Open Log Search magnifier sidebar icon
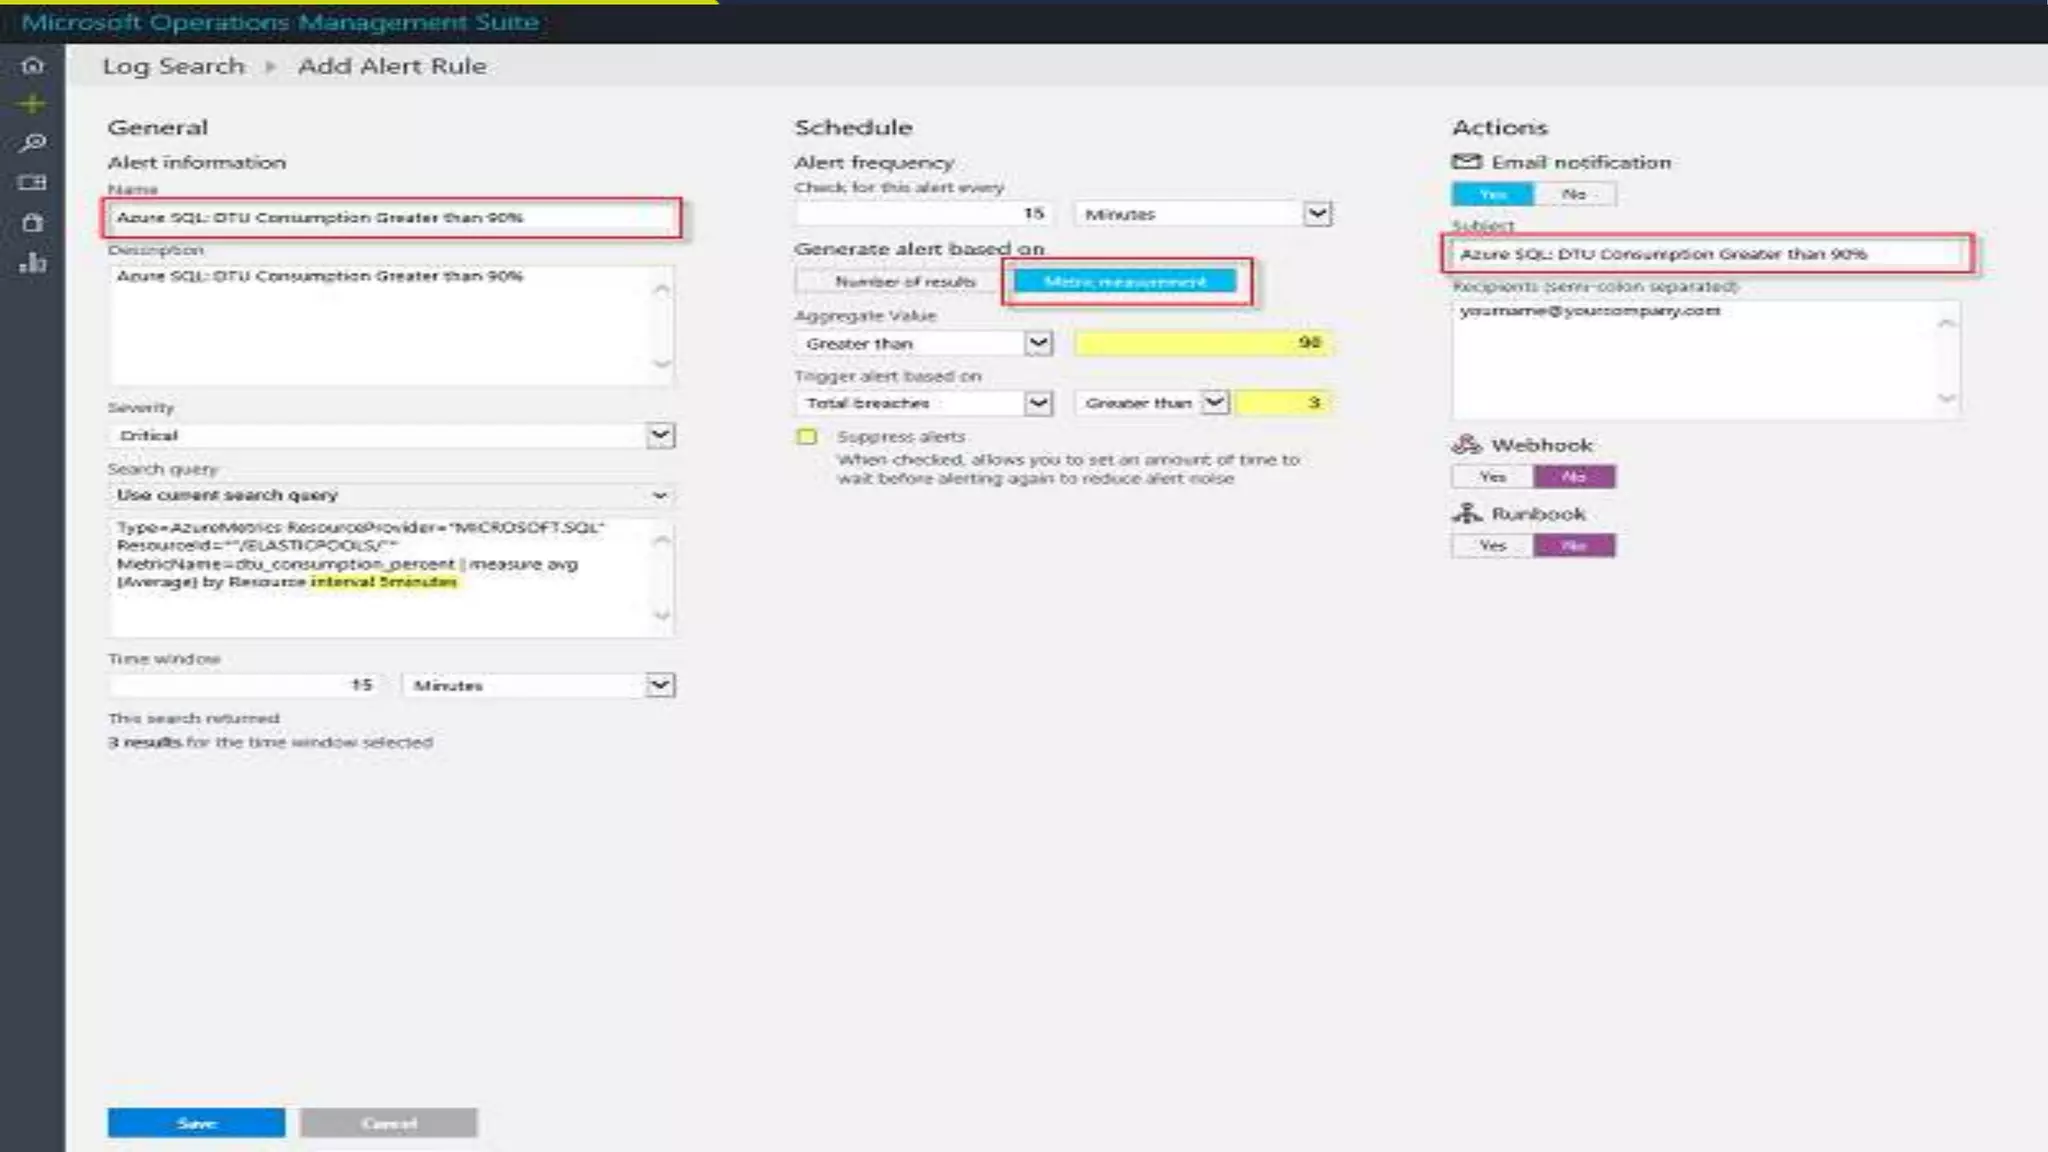2048x1152 pixels. pyautogui.click(x=32, y=143)
